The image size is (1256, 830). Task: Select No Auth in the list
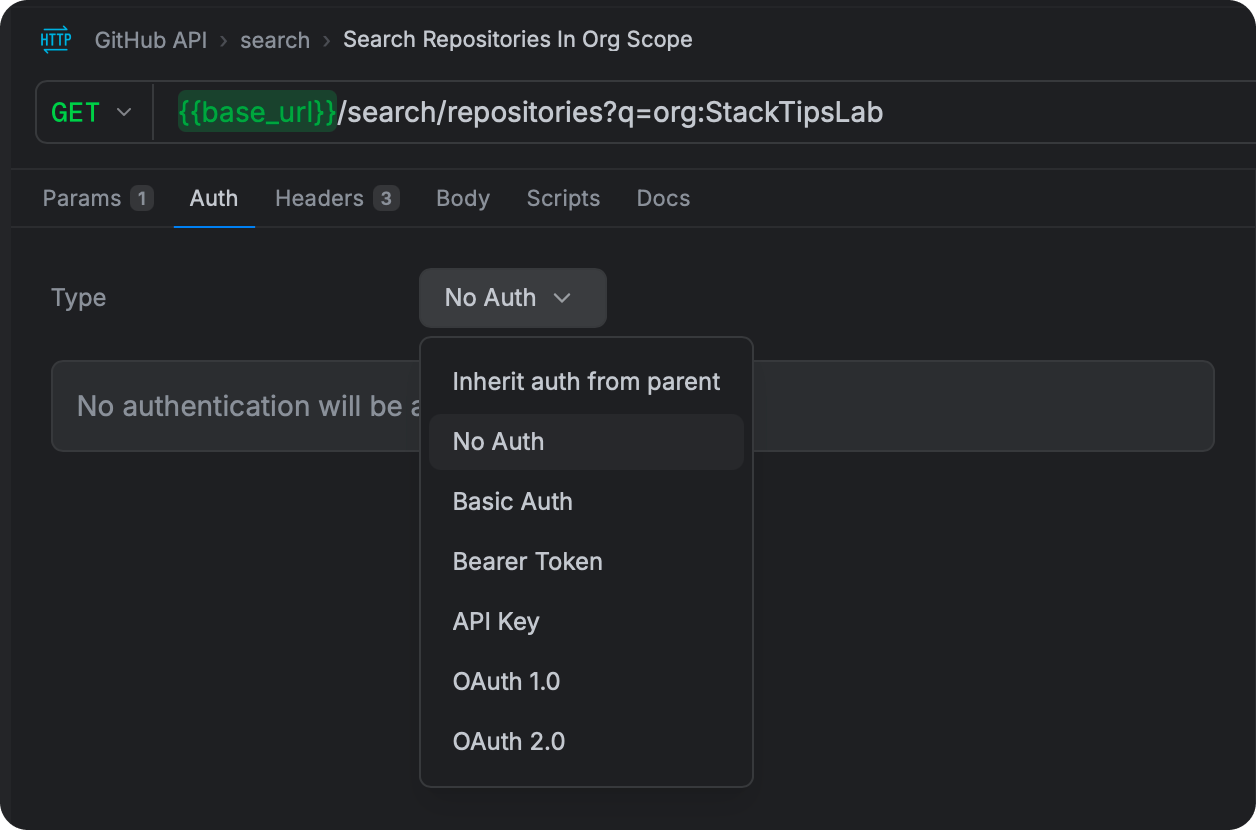tap(586, 442)
